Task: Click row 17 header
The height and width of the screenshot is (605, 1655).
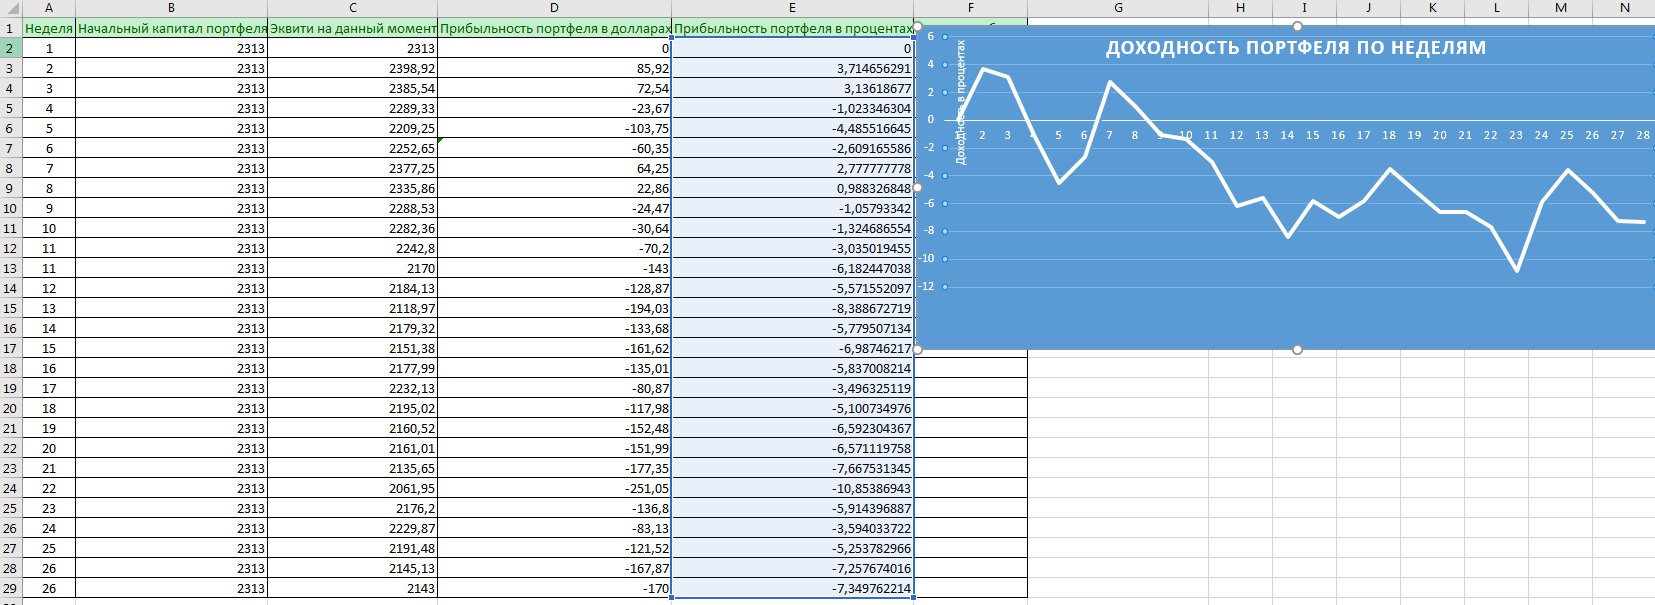Action: (10, 348)
